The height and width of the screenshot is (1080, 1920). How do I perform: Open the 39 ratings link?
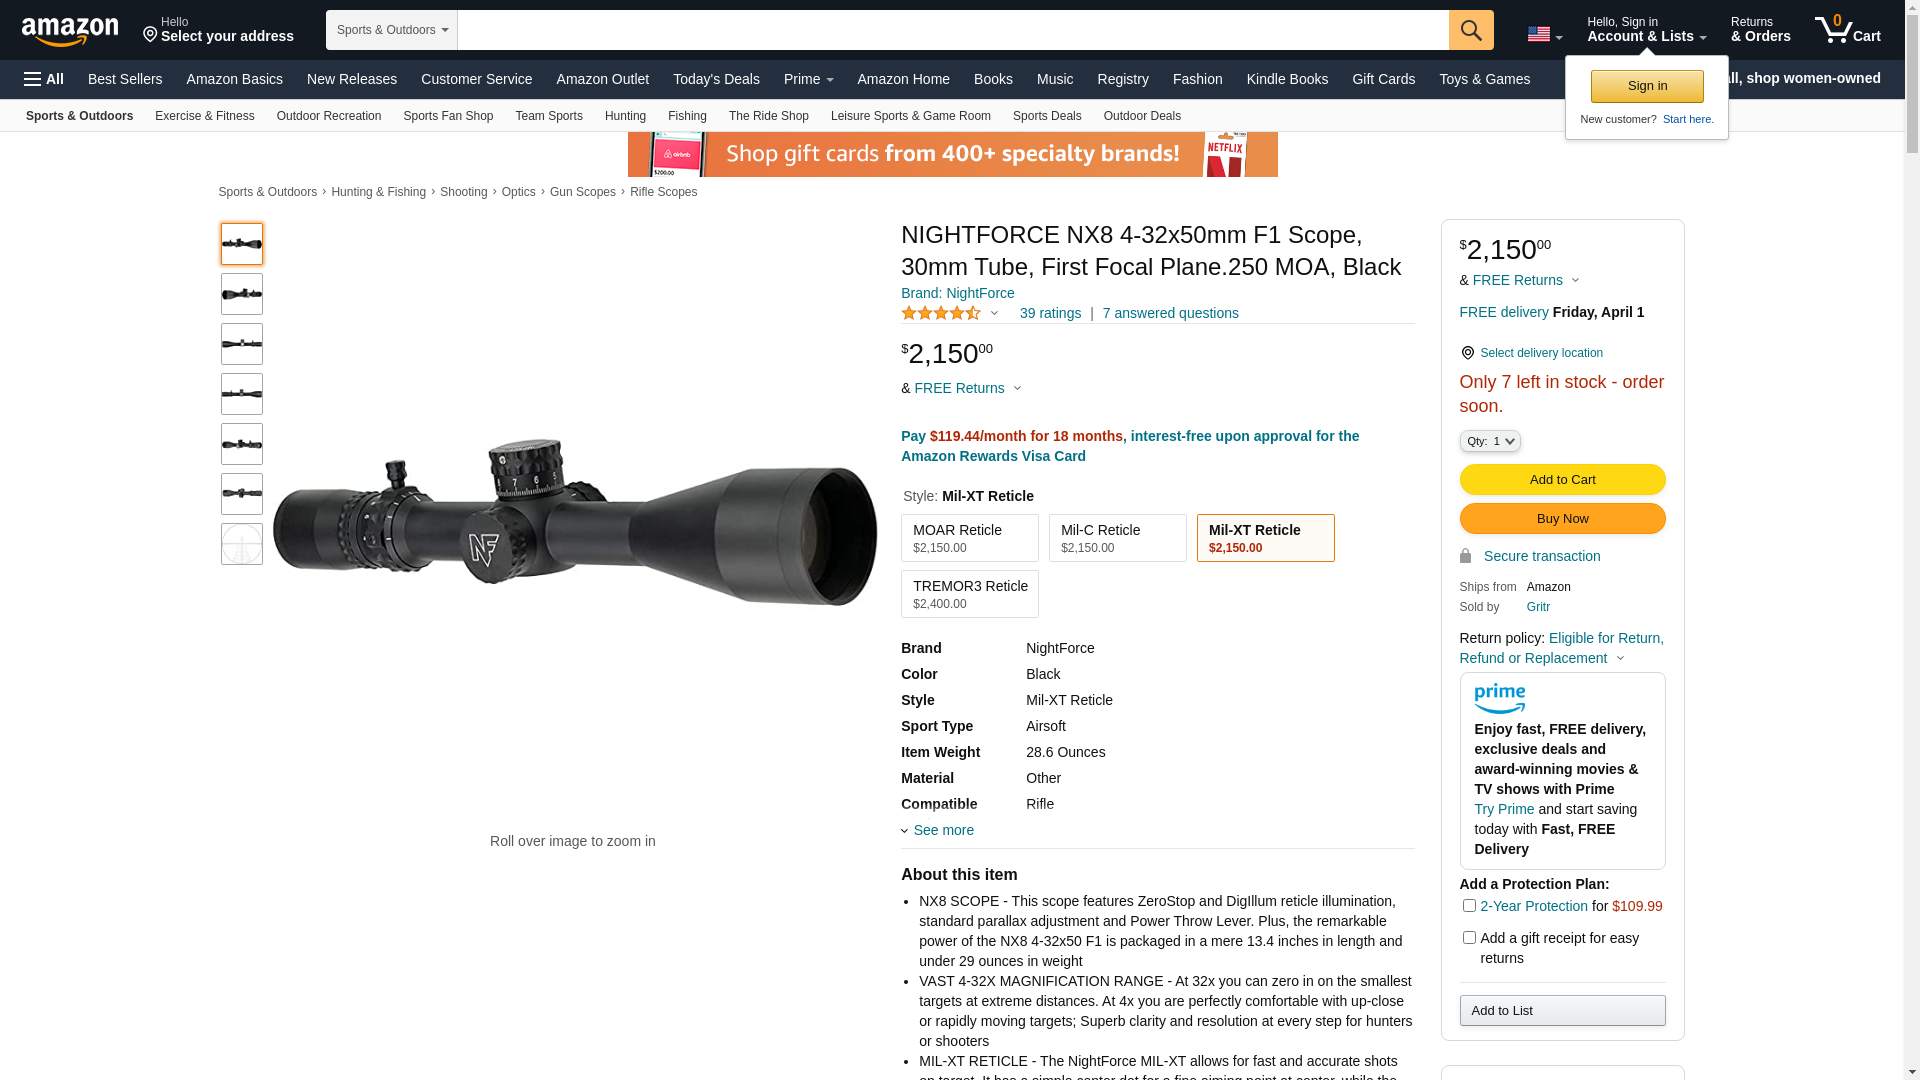pyautogui.click(x=1050, y=313)
